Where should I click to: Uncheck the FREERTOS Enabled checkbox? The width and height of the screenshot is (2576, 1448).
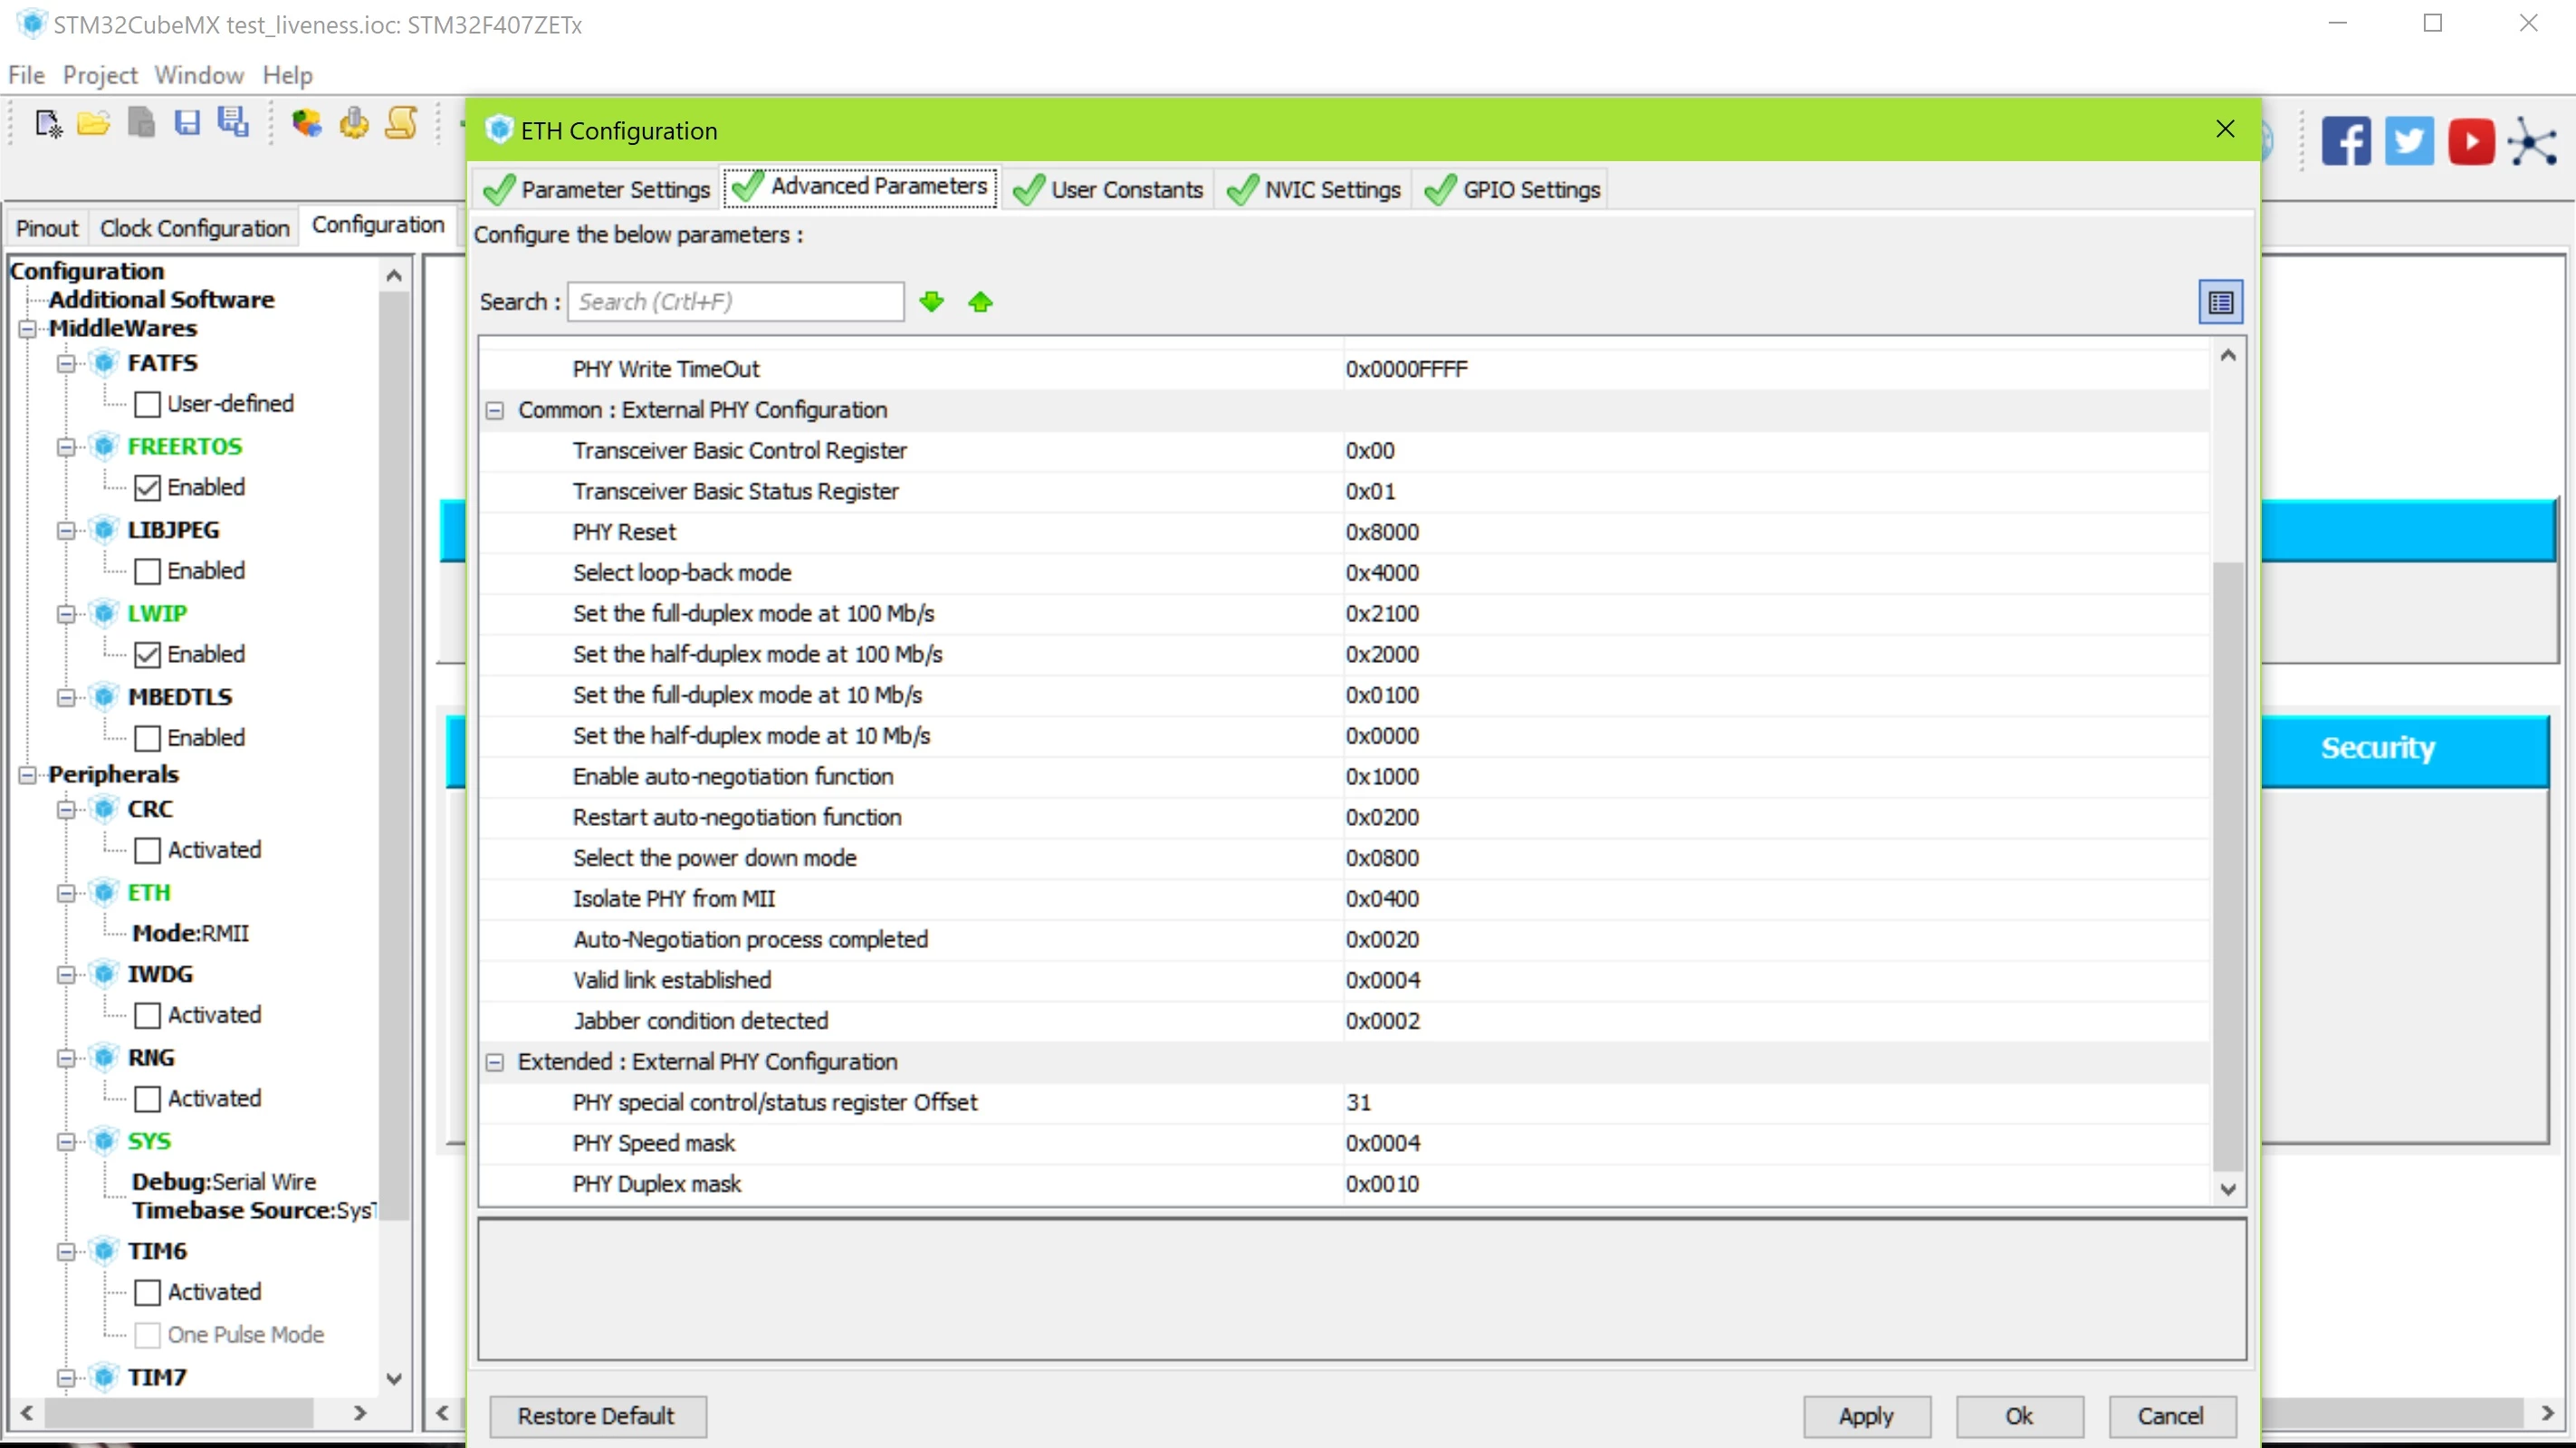point(147,488)
